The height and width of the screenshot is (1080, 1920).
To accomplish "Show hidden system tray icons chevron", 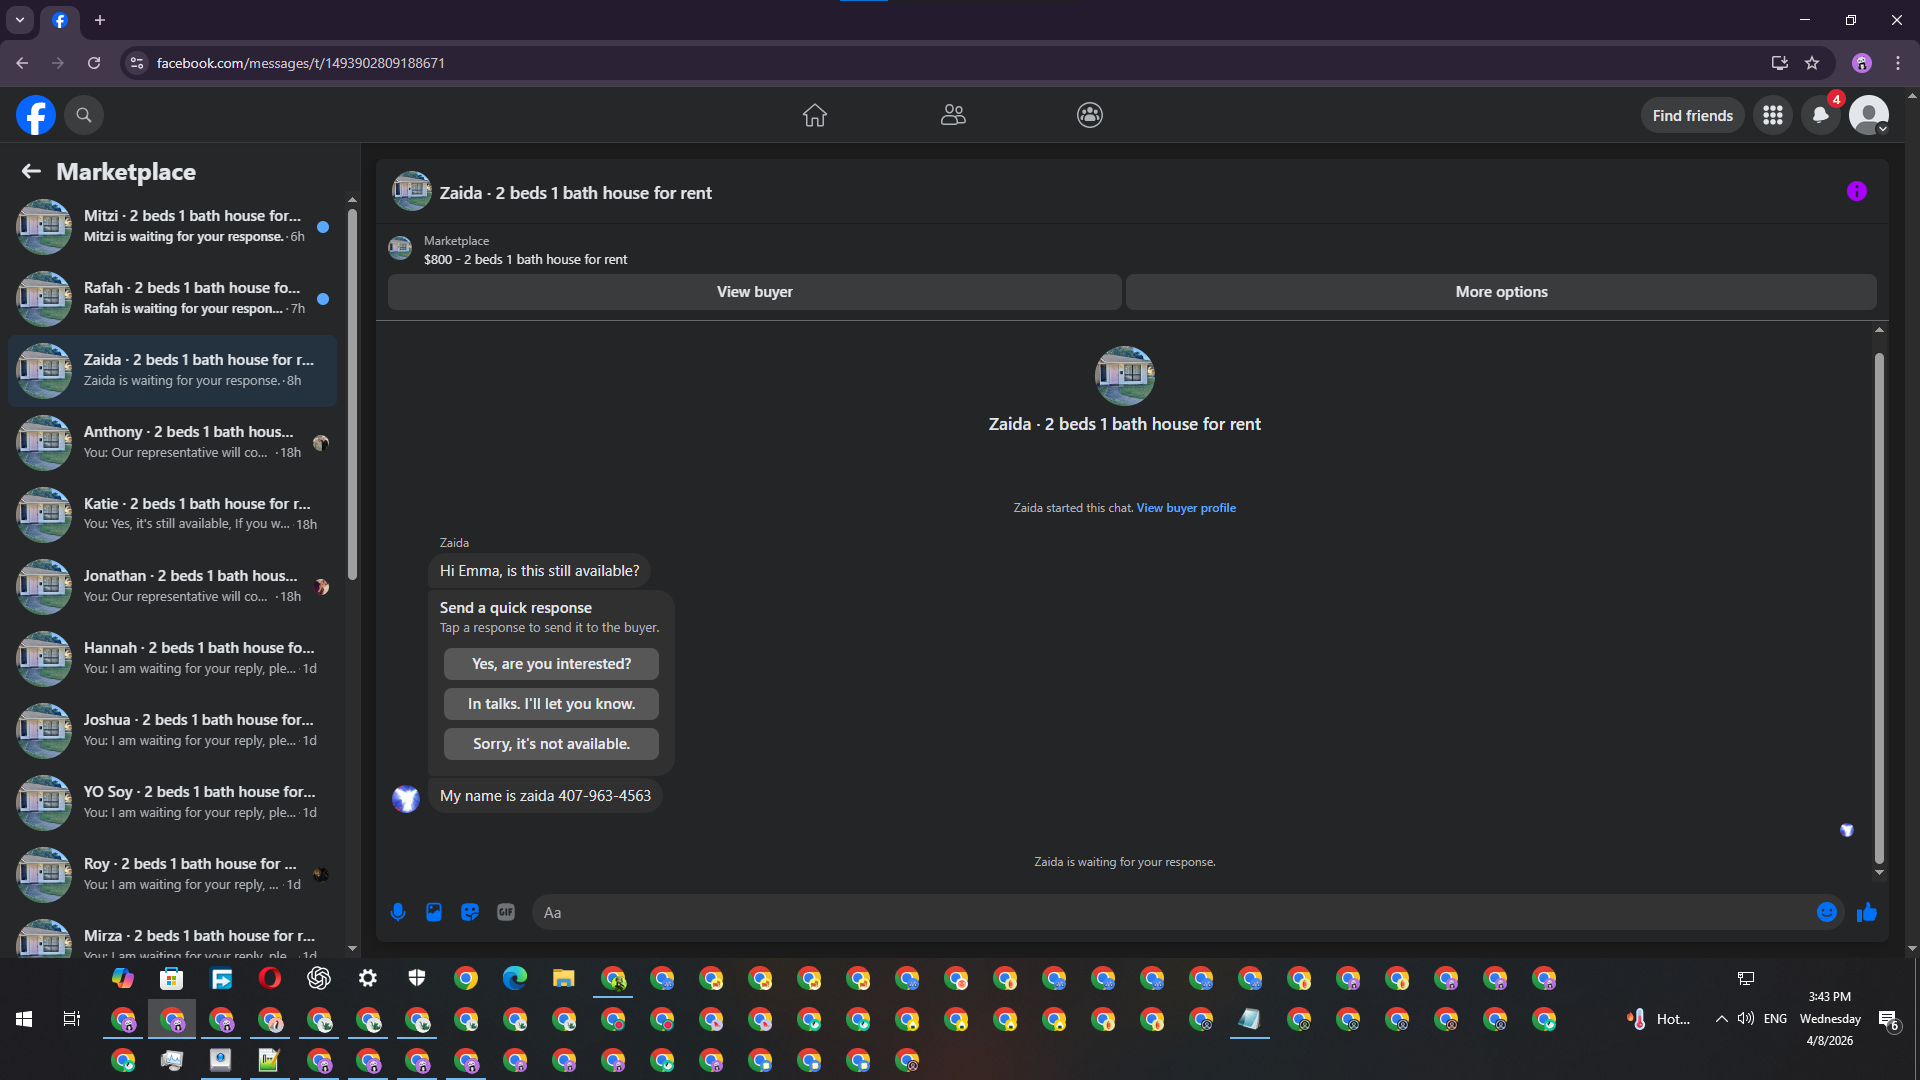I will [x=1721, y=1019].
